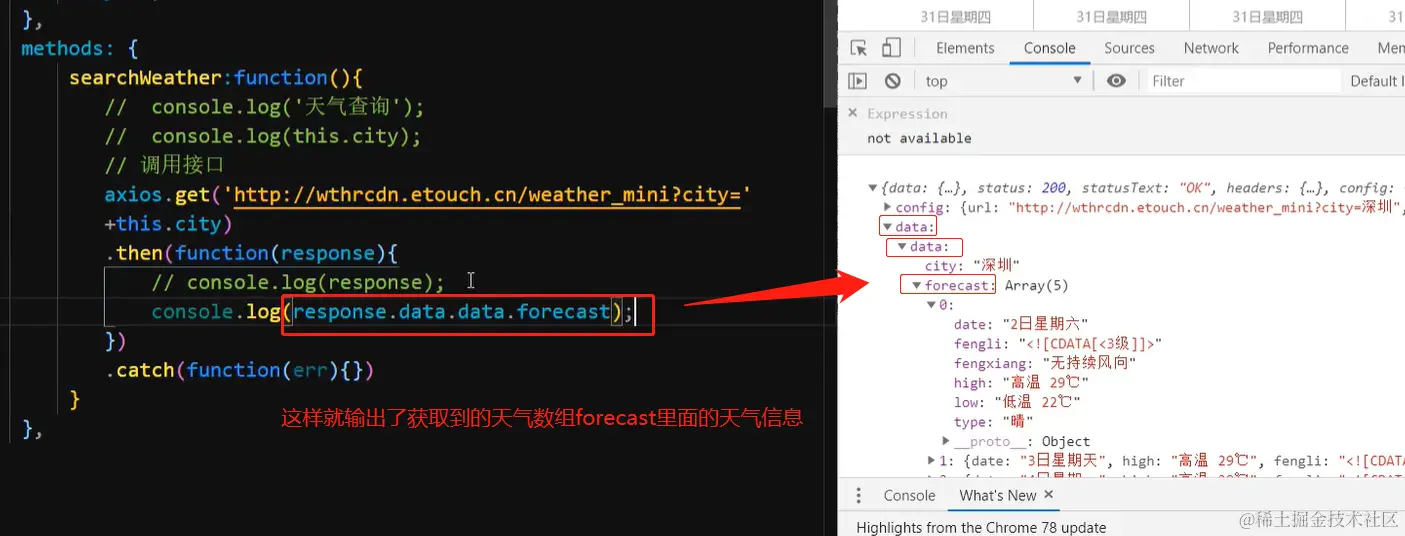
Task: Close the What's New drawer tab
Action: (x=1049, y=494)
